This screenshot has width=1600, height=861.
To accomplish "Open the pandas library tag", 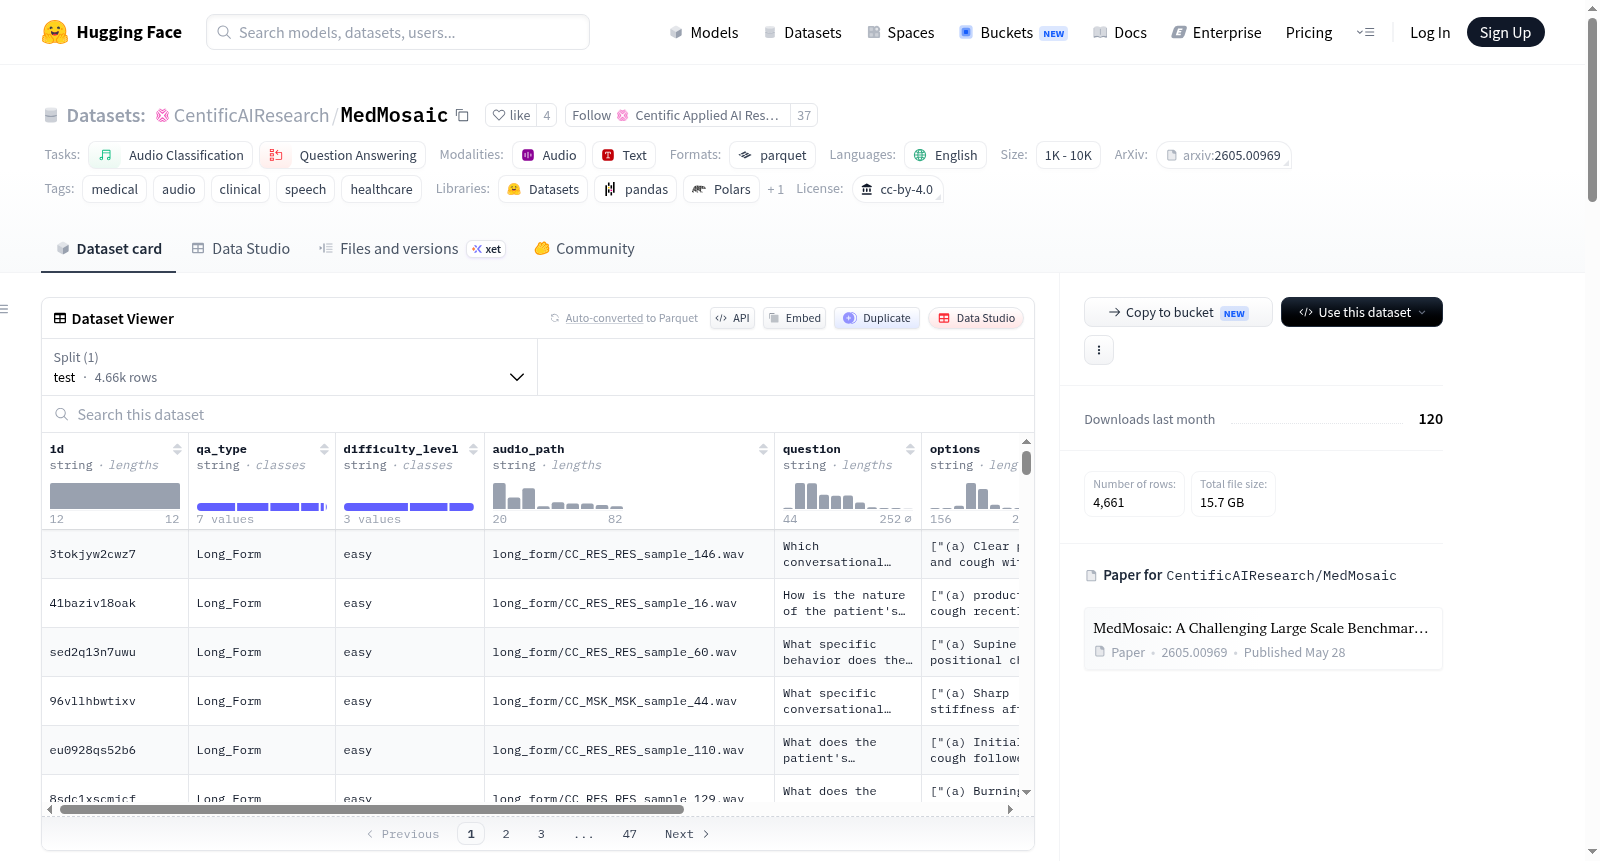I will click(636, 189).
